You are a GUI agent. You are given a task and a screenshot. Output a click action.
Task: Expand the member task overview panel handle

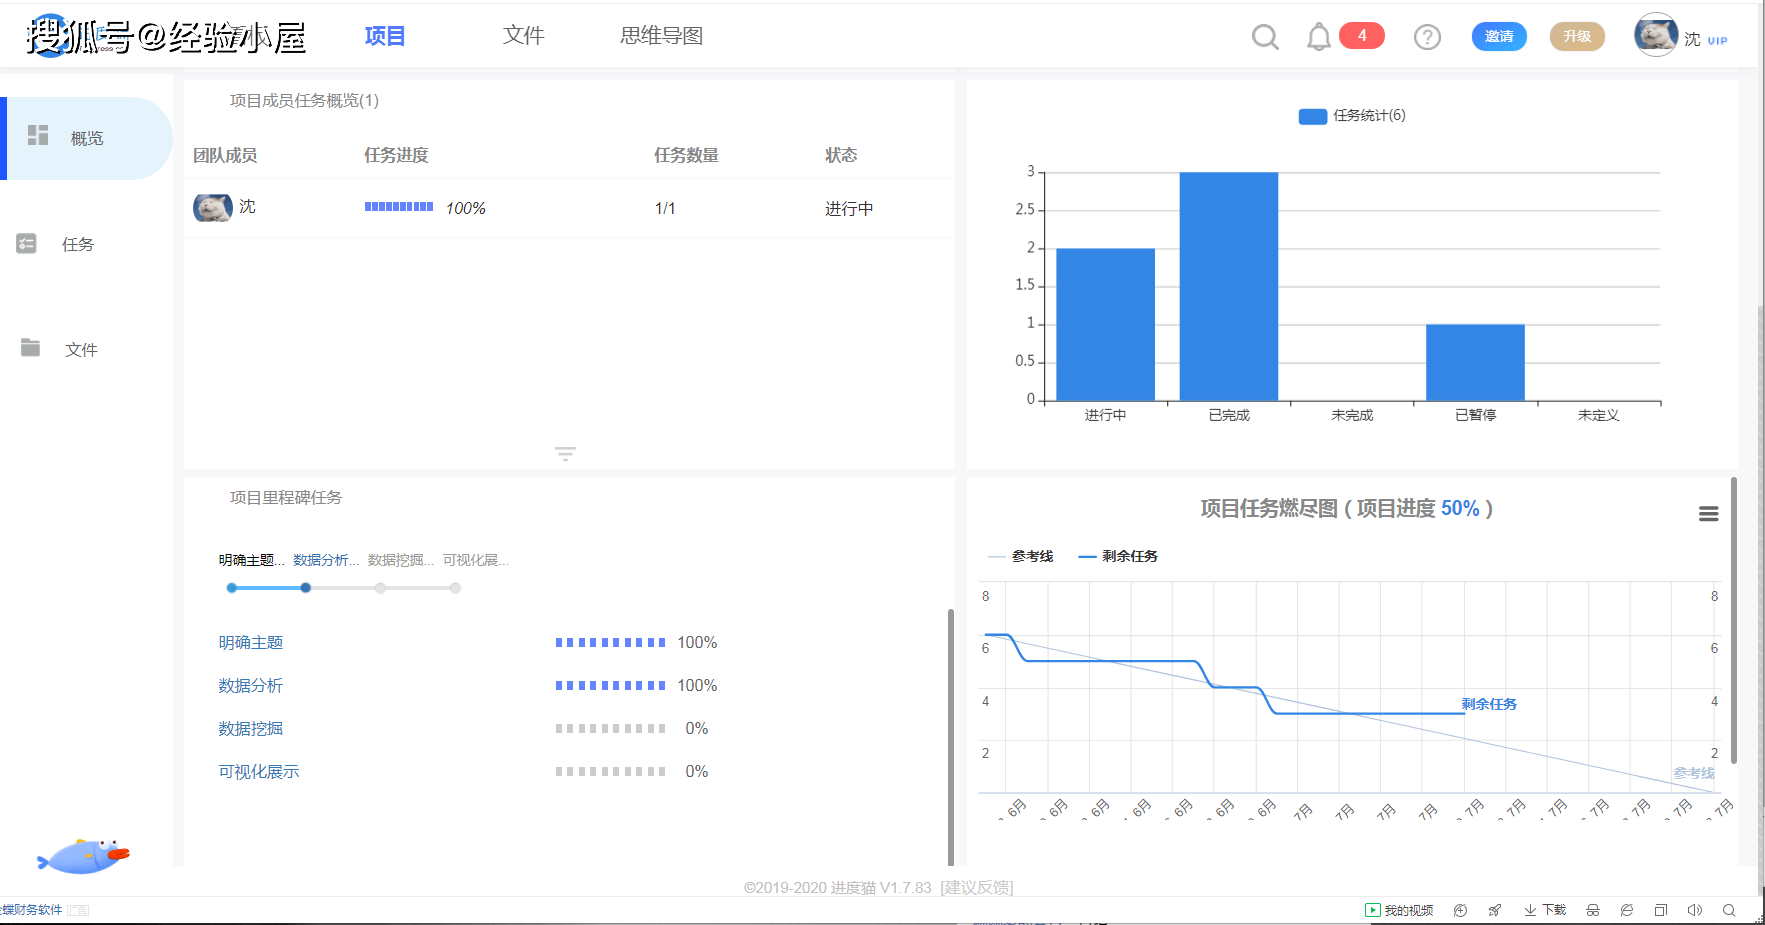tap(565, 454)
